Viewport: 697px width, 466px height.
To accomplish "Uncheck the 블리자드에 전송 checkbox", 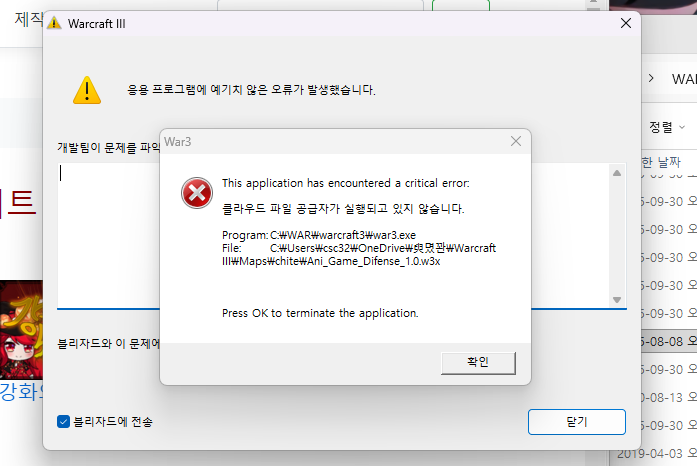I will 64,421.
